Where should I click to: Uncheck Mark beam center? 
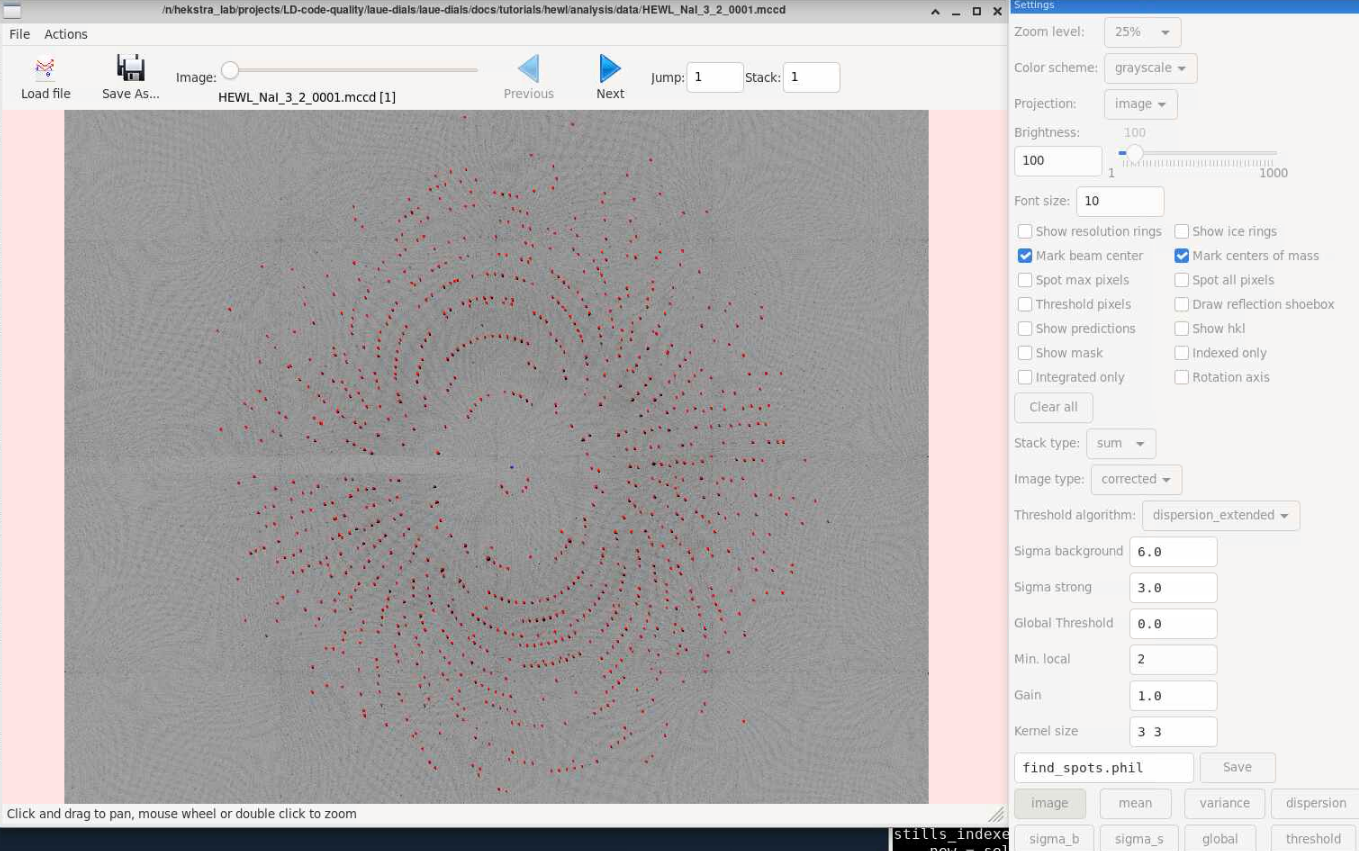pyautogui.click(x=1025, y=256)
